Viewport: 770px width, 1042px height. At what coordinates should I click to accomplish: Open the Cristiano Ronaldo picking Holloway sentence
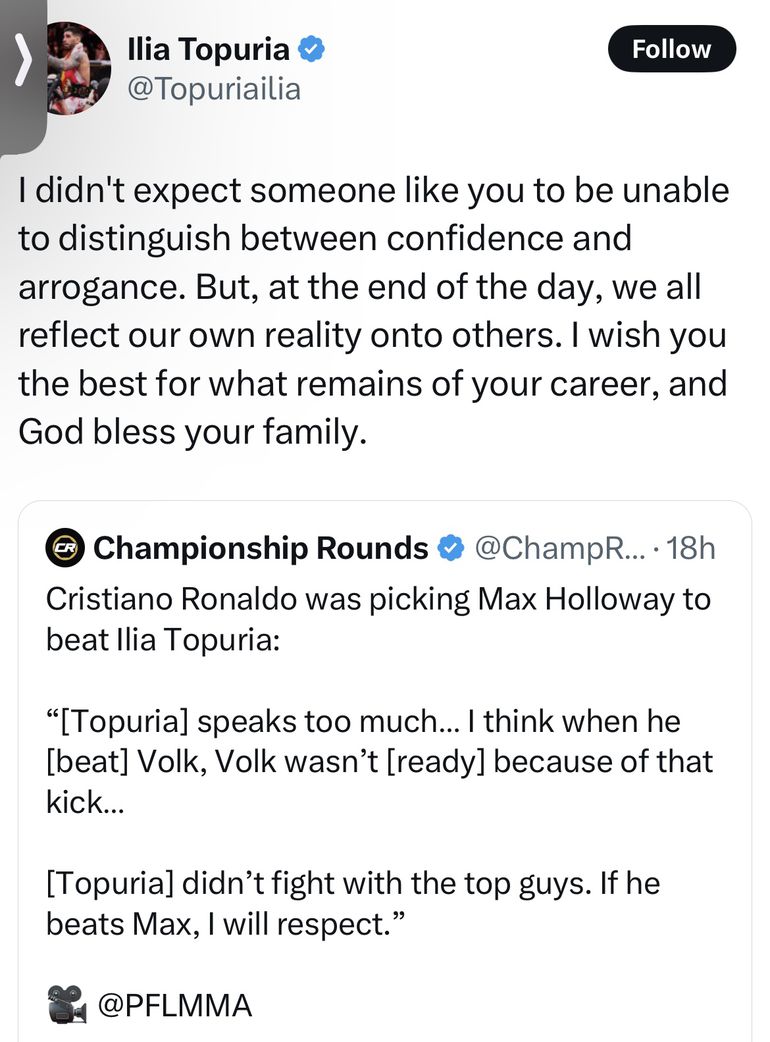(379, 617)
